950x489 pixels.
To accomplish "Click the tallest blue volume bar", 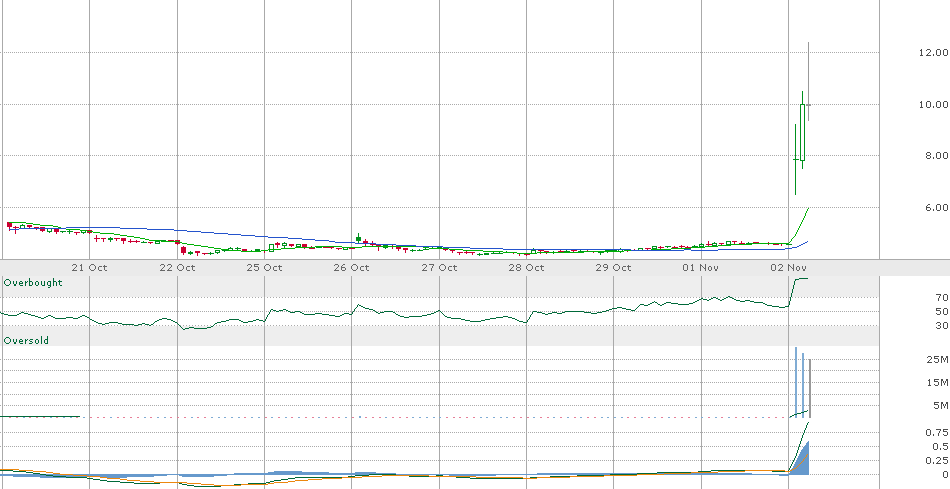I will tap(796, 382).
